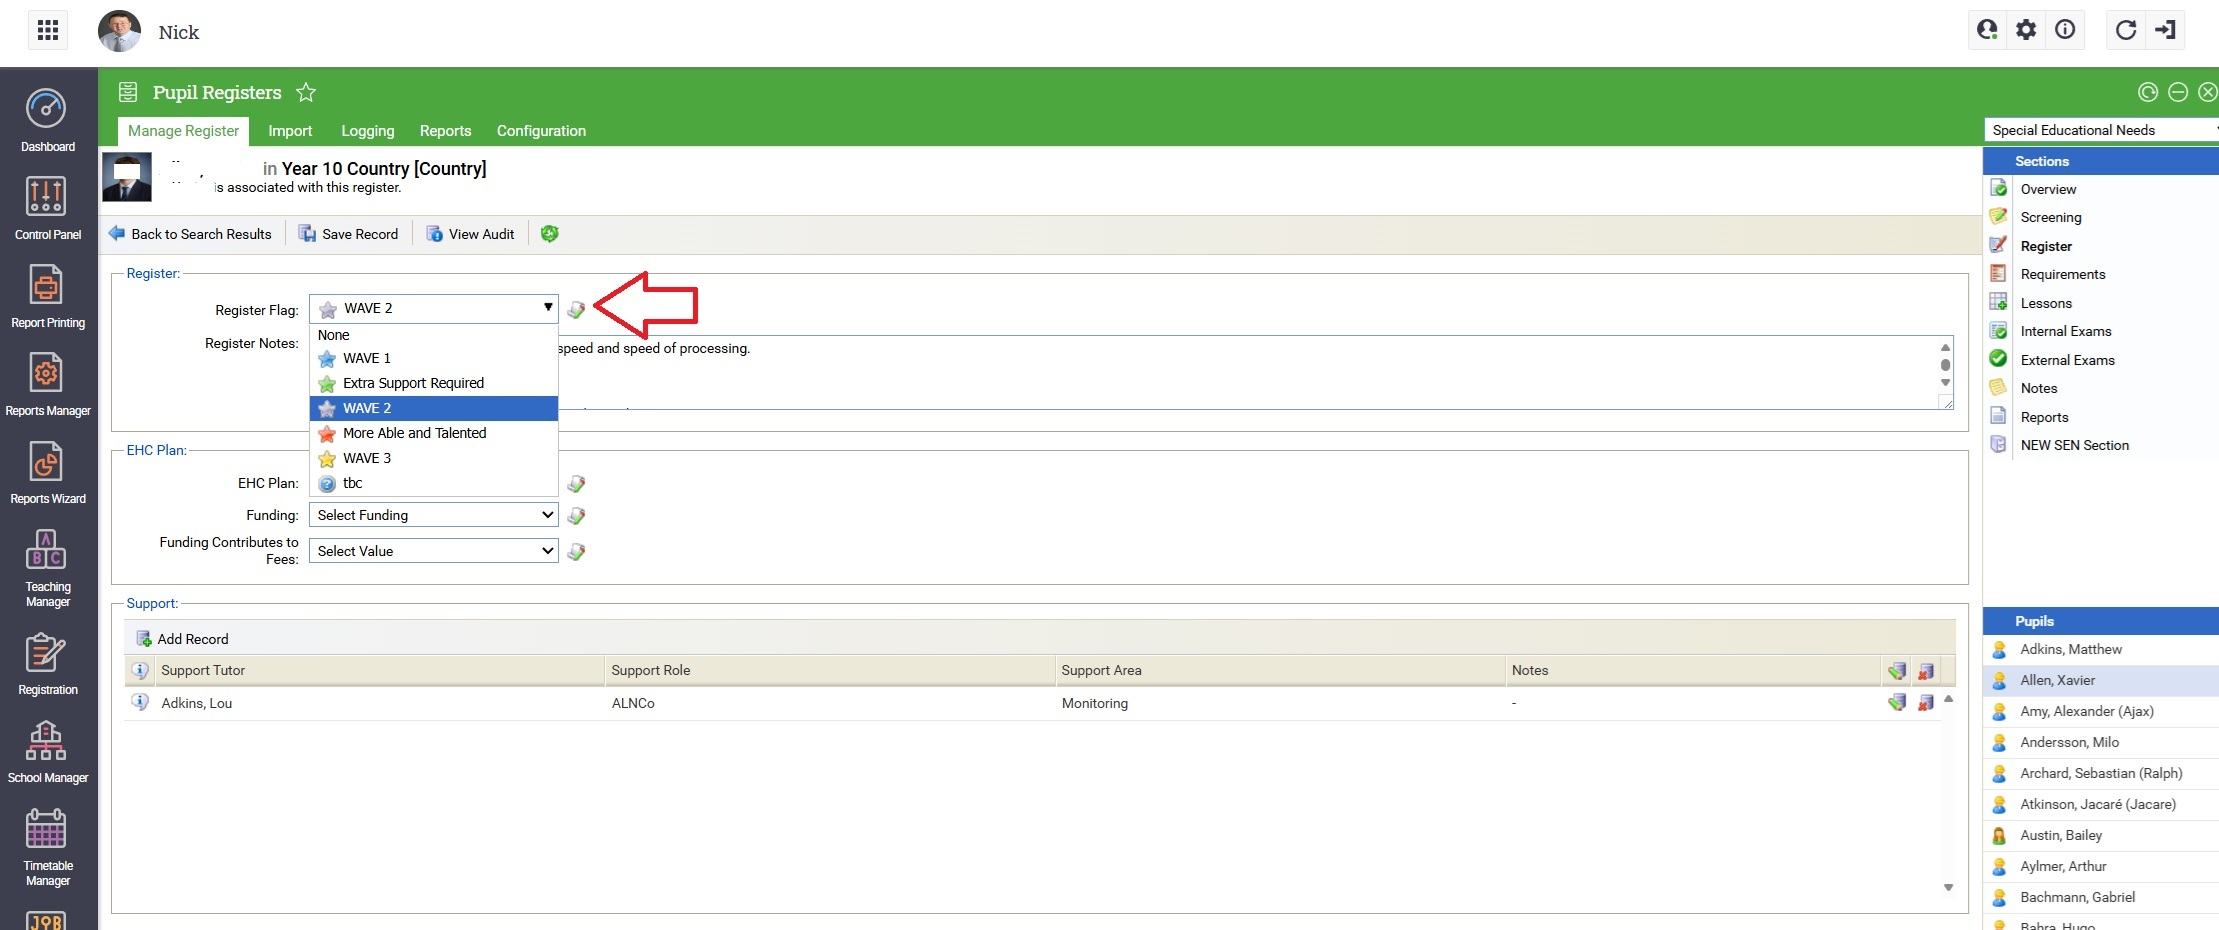Choose WAVE 3 from the flag list
This screenshot has height=930, width=2219.
click(367, 458)
